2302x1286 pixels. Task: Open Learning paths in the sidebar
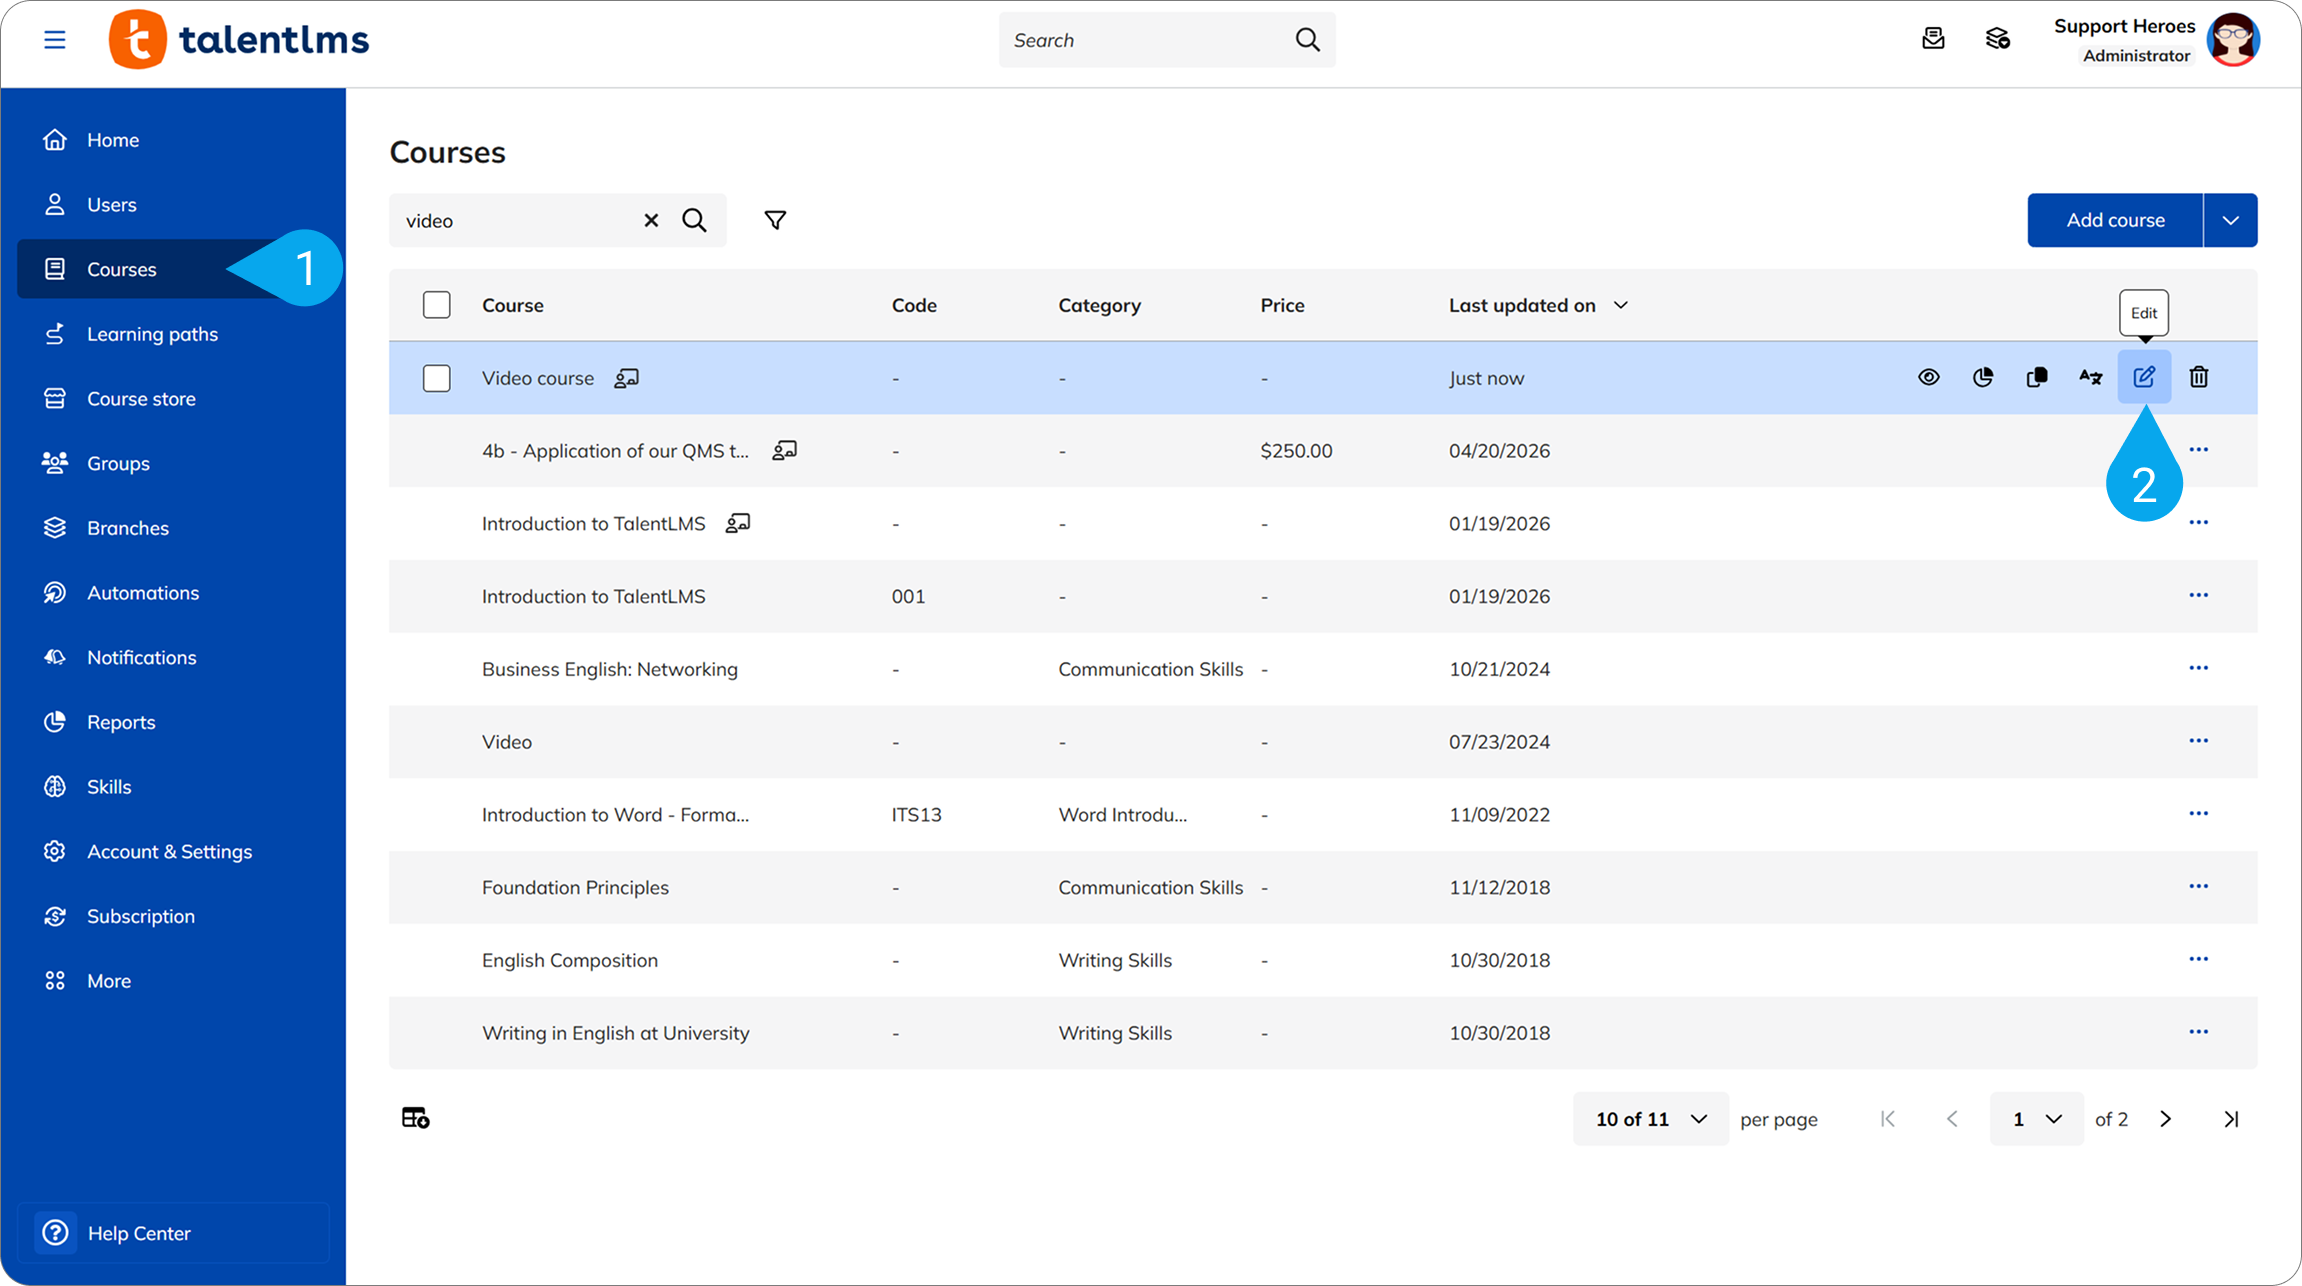click(x=152, y=334)
